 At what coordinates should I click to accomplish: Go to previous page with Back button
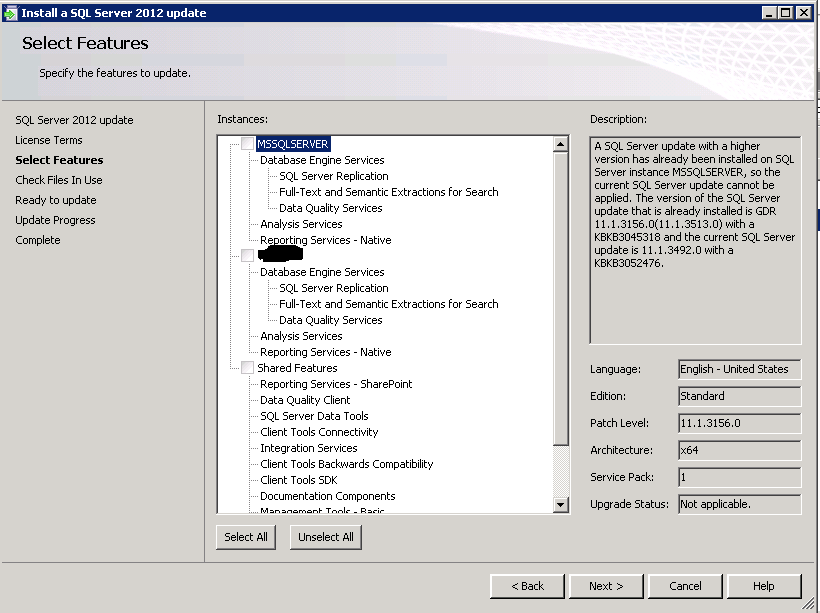(527, 586)
